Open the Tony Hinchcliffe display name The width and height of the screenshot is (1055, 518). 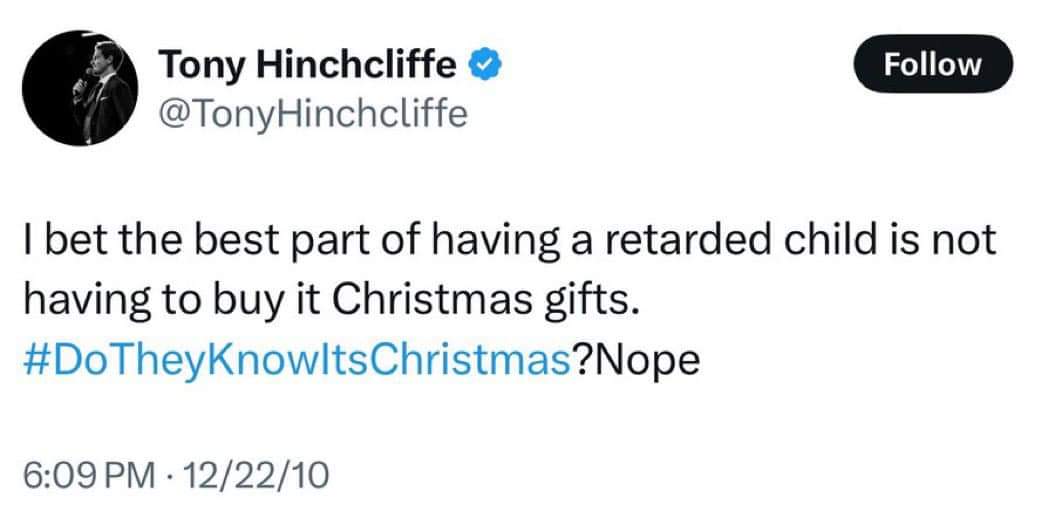point(307,65)
